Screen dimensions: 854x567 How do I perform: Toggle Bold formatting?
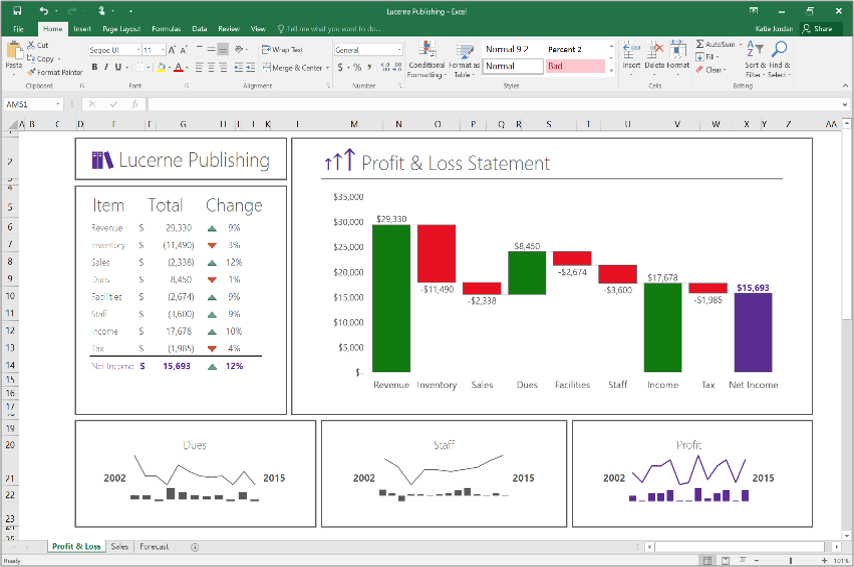(x=94, y=68)
